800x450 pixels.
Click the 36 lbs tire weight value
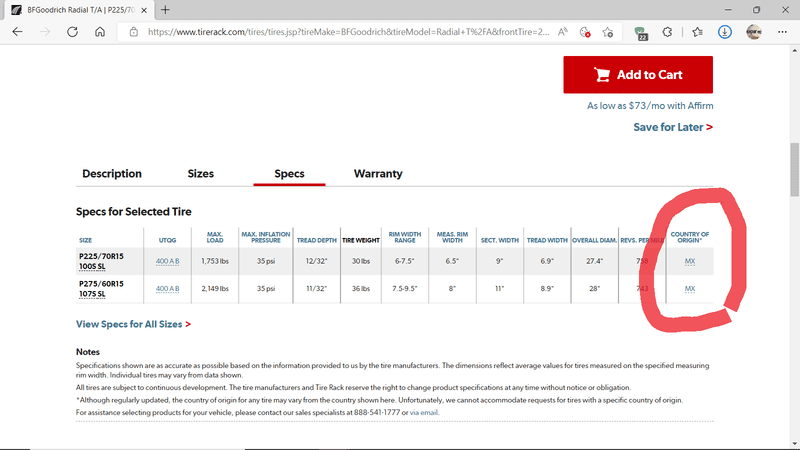(361, 289)
